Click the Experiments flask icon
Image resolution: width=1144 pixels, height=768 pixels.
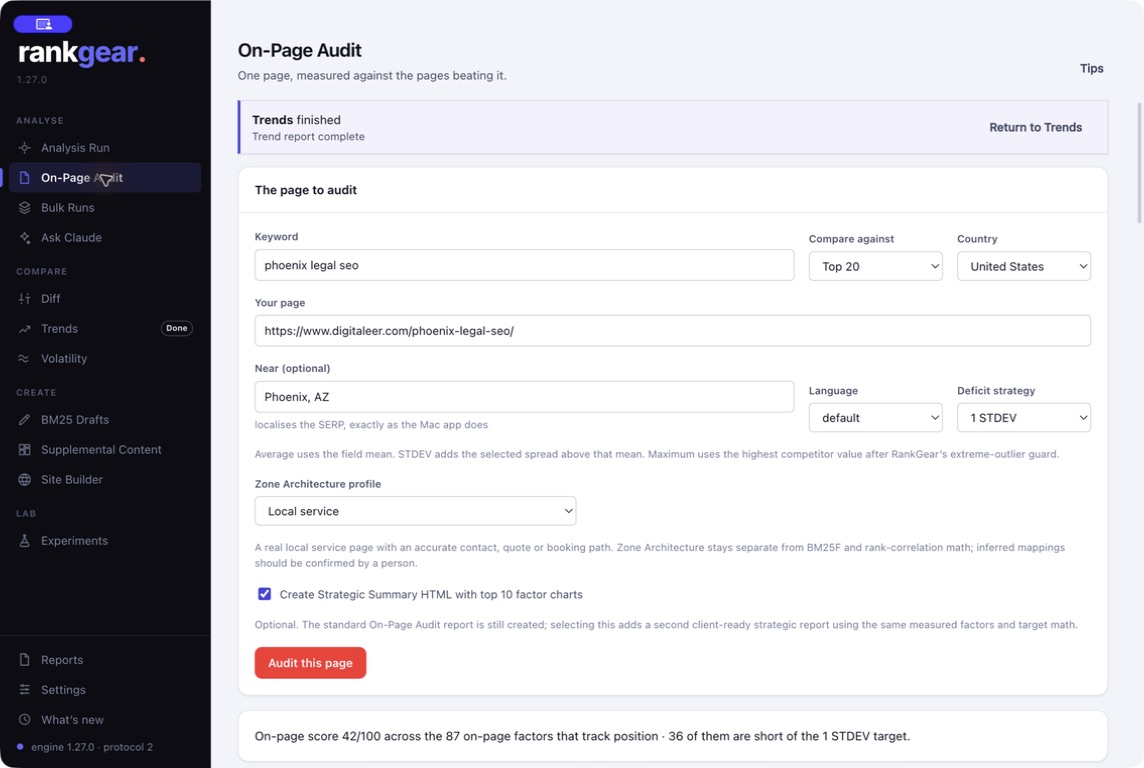25,540
